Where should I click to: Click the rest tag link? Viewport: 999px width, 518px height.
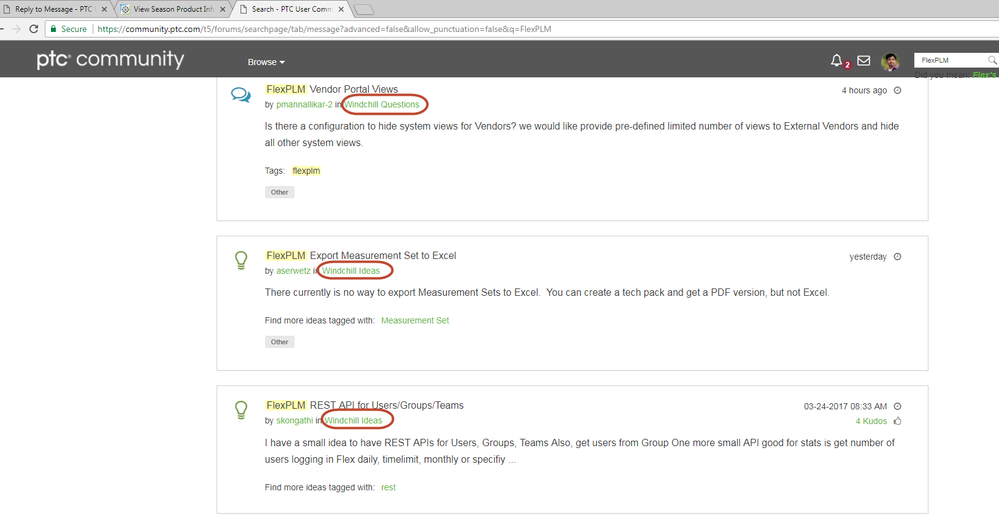[x=388, y=487]
